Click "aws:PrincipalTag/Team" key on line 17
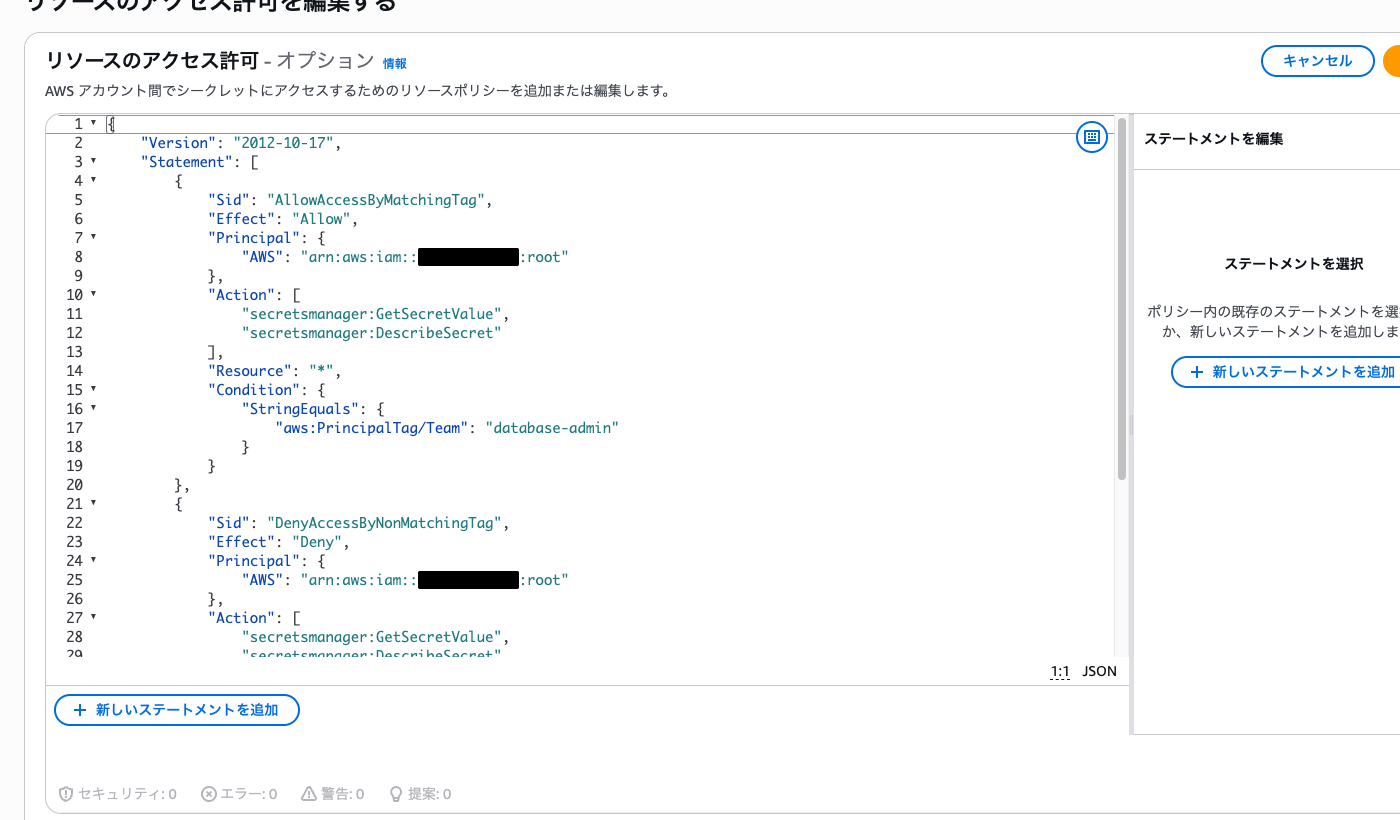The height and width of the screenshot is (820, 1400). point(371,428)
